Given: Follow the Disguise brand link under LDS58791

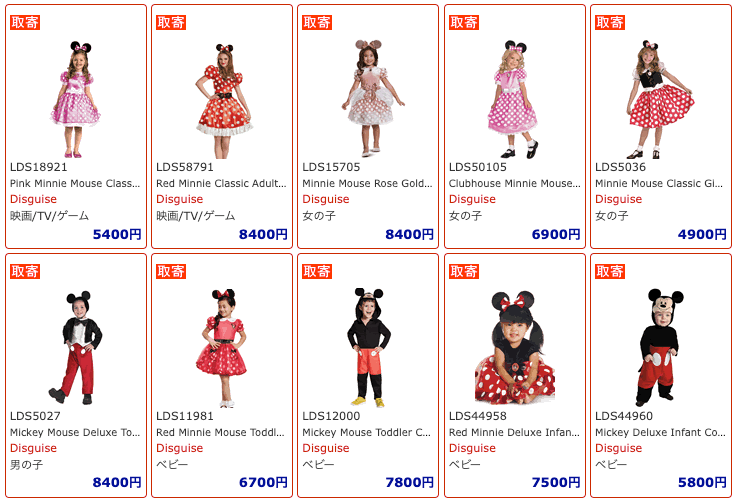Looking at the screenshot, I should (x=179, y=199).
